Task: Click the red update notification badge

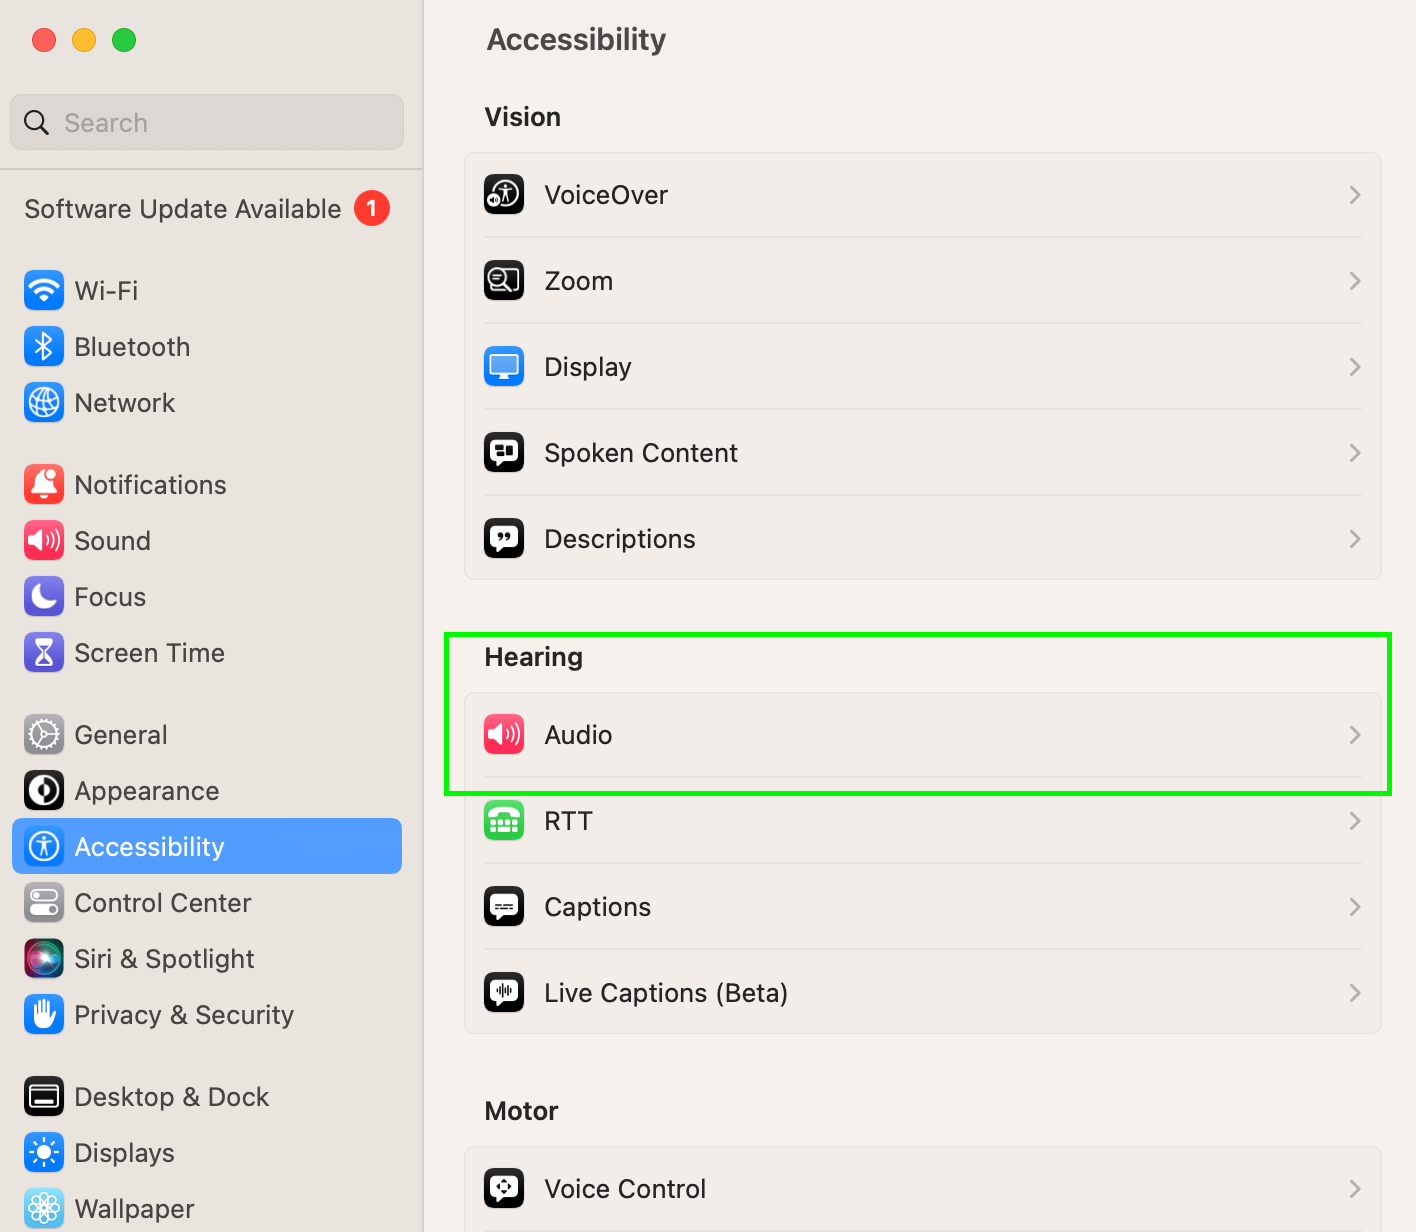Action: tap(372, 209)
